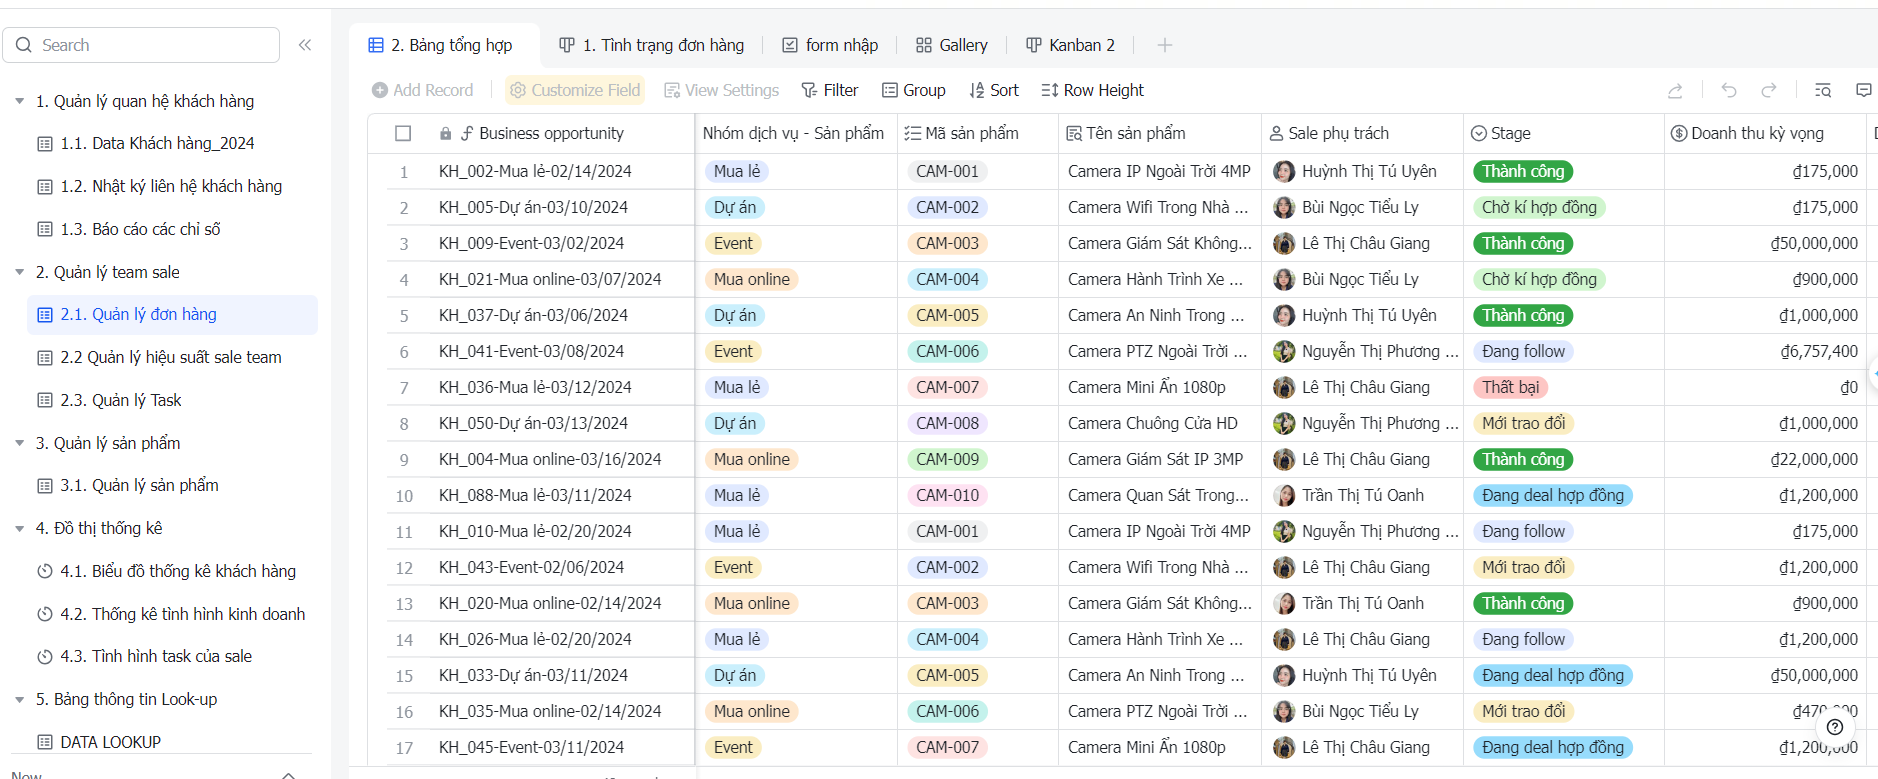Click the Gallery view grid icon
The width and height of the screenshot is (1878, 779).
pyautogui.click(x=924, y=45)
